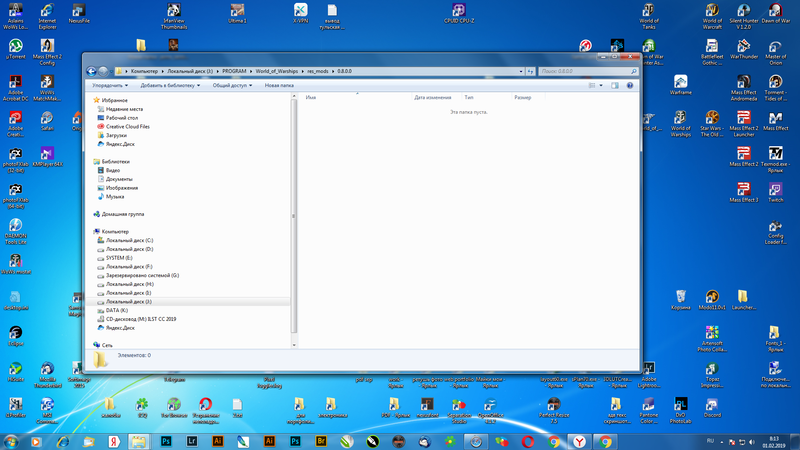Viewport: 800px width, 450px height.
Task: Open the Mass Effect Andromeda desktop icon
Action: click(x=743, y=89)
